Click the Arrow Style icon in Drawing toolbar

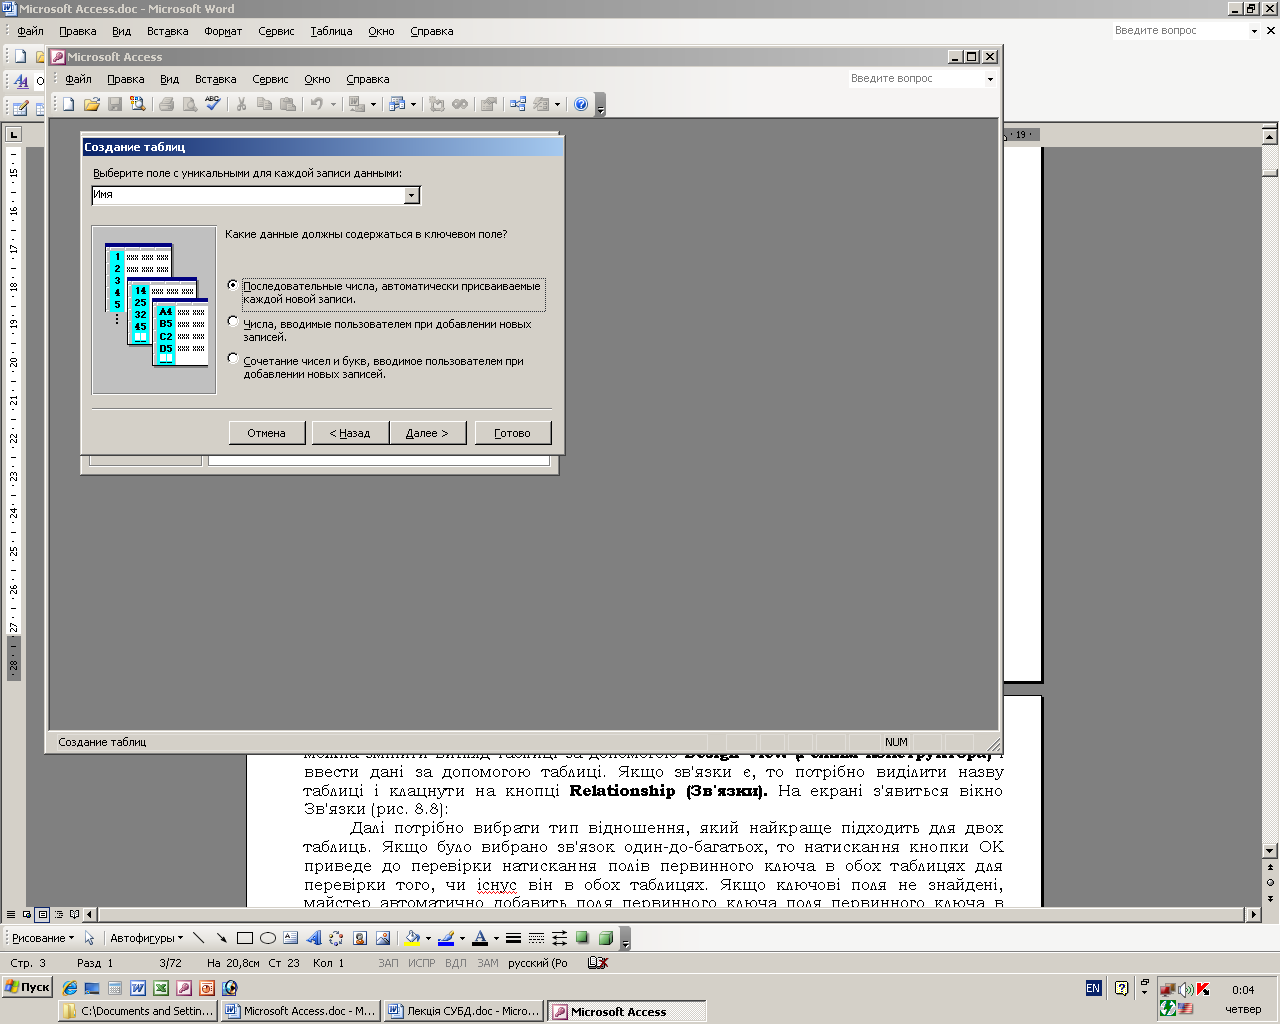(559, 938)
